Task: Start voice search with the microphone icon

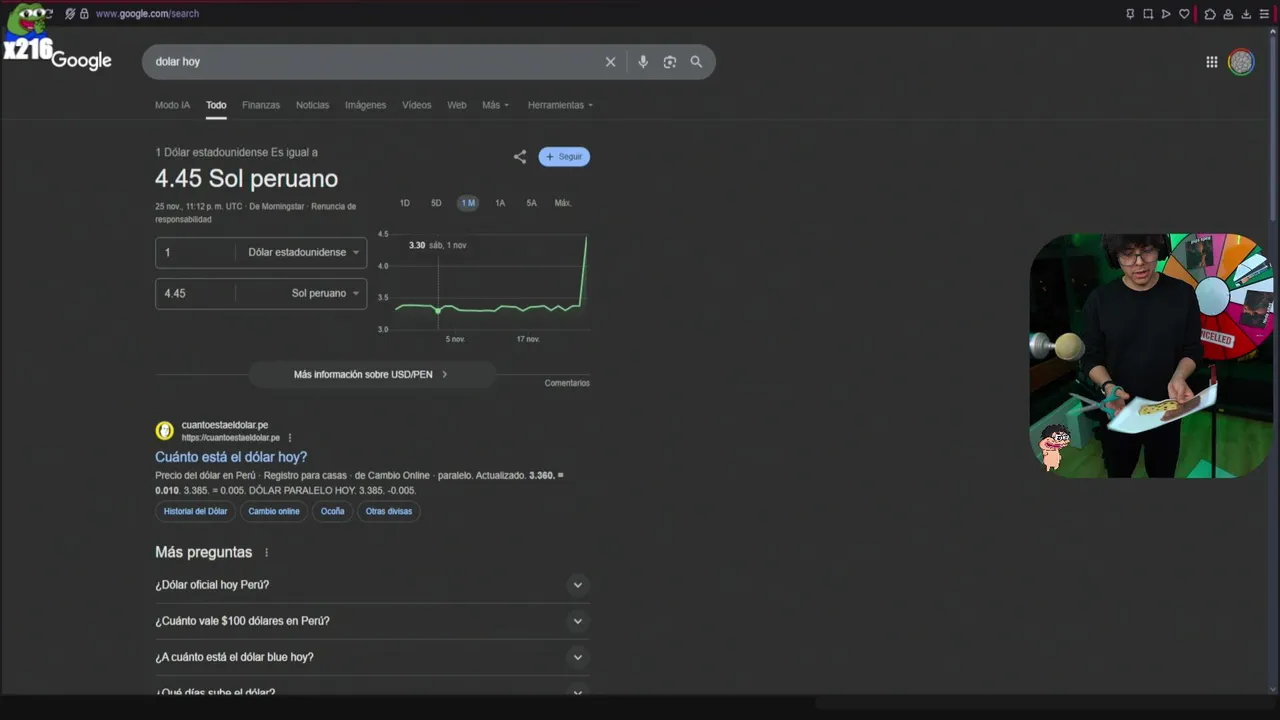Action: click(x=643, y=62)
